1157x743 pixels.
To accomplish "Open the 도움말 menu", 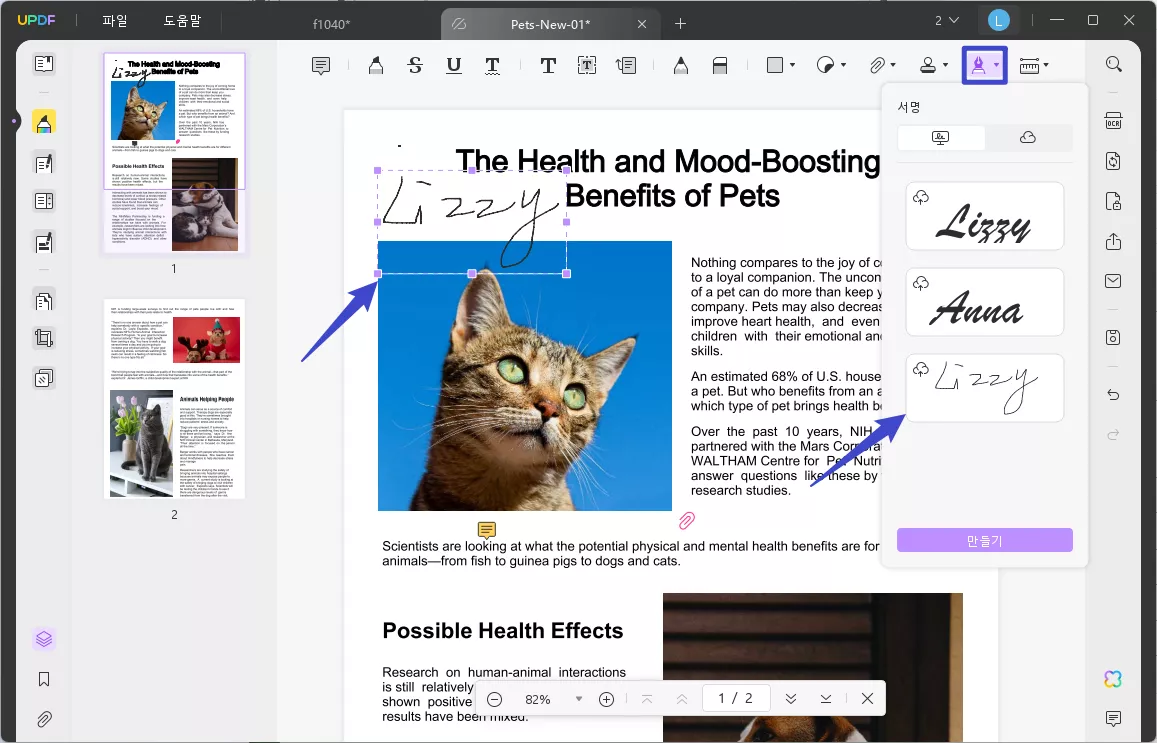I will point(182,21).
